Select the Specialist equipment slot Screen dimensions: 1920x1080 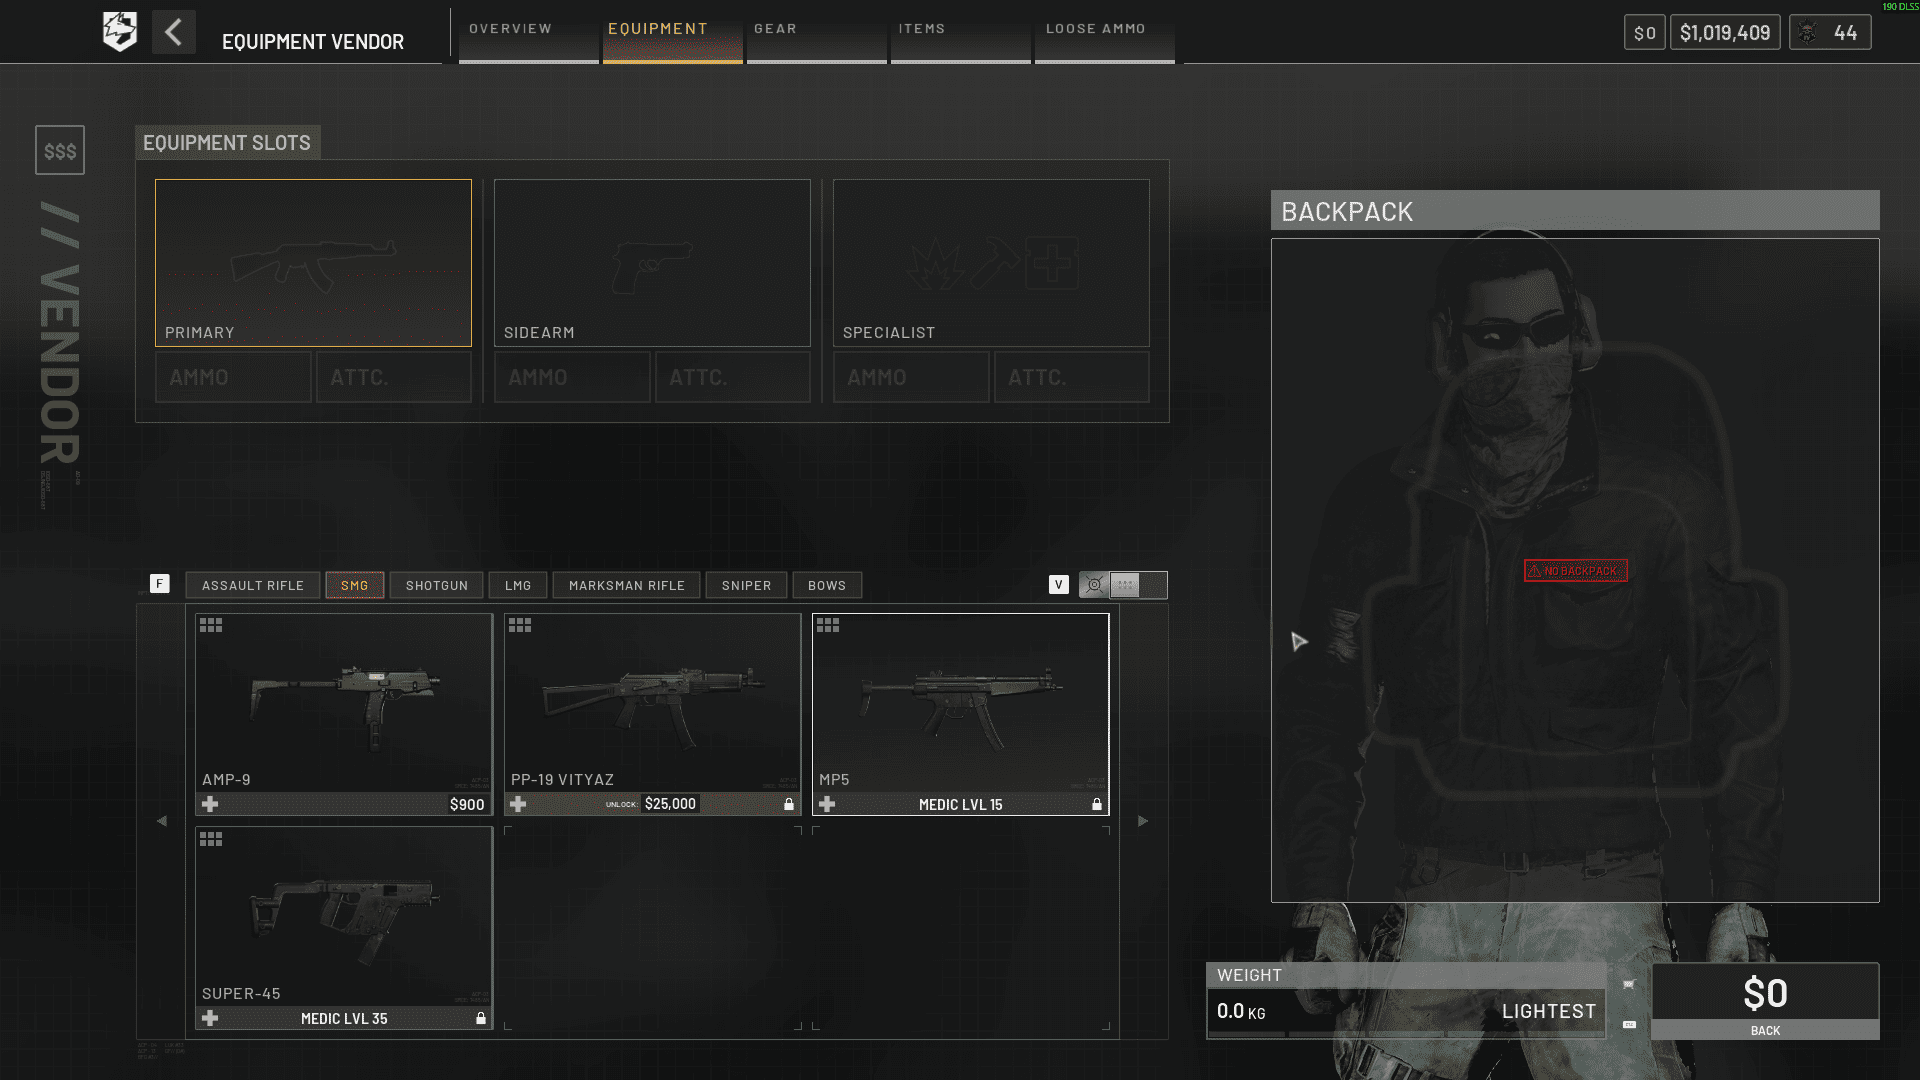click(991, 263)
